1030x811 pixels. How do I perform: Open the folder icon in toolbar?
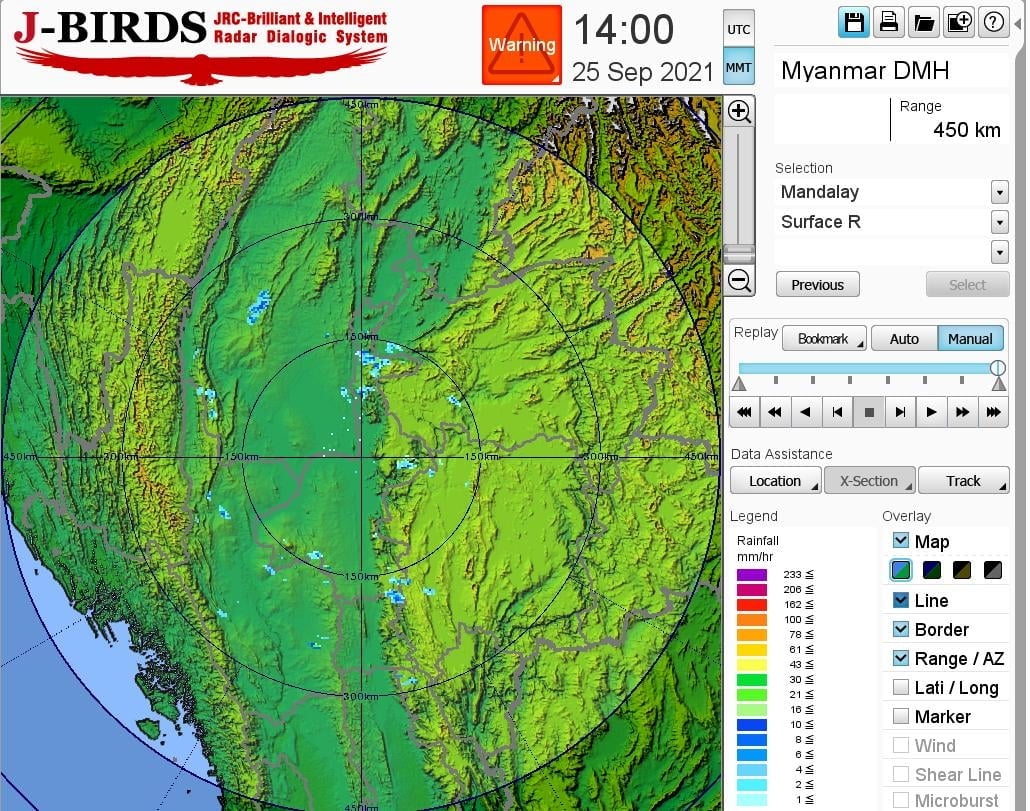click(923, 23)
